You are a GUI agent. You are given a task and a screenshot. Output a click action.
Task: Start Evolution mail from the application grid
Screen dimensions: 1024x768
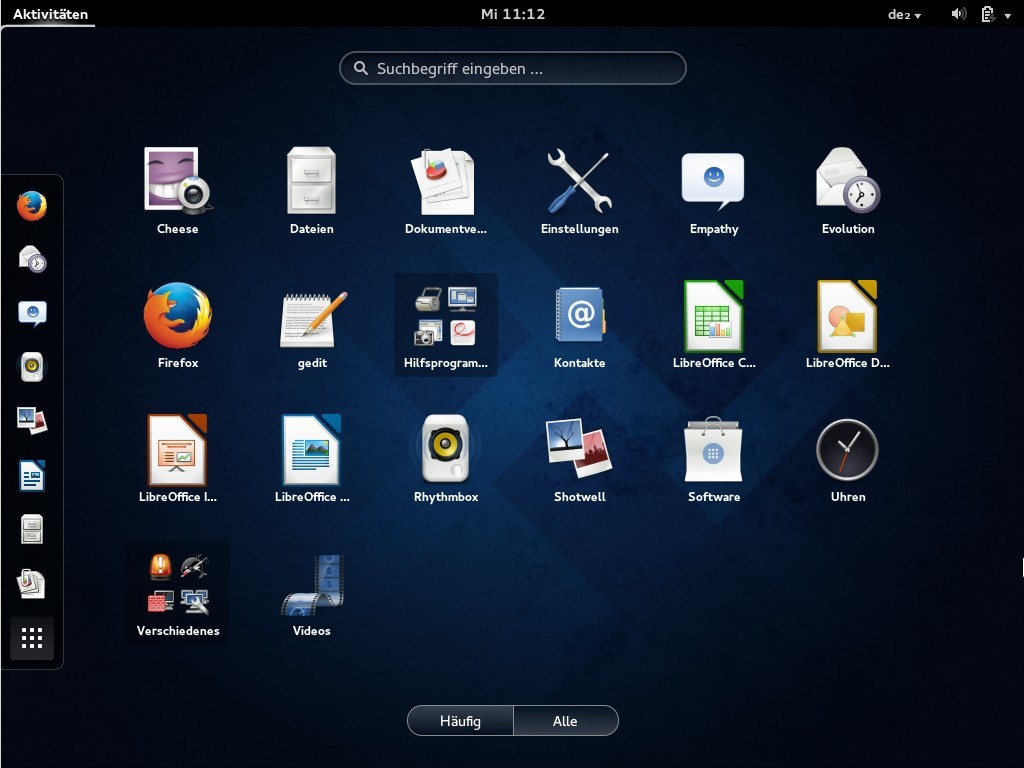pos(848,191)
